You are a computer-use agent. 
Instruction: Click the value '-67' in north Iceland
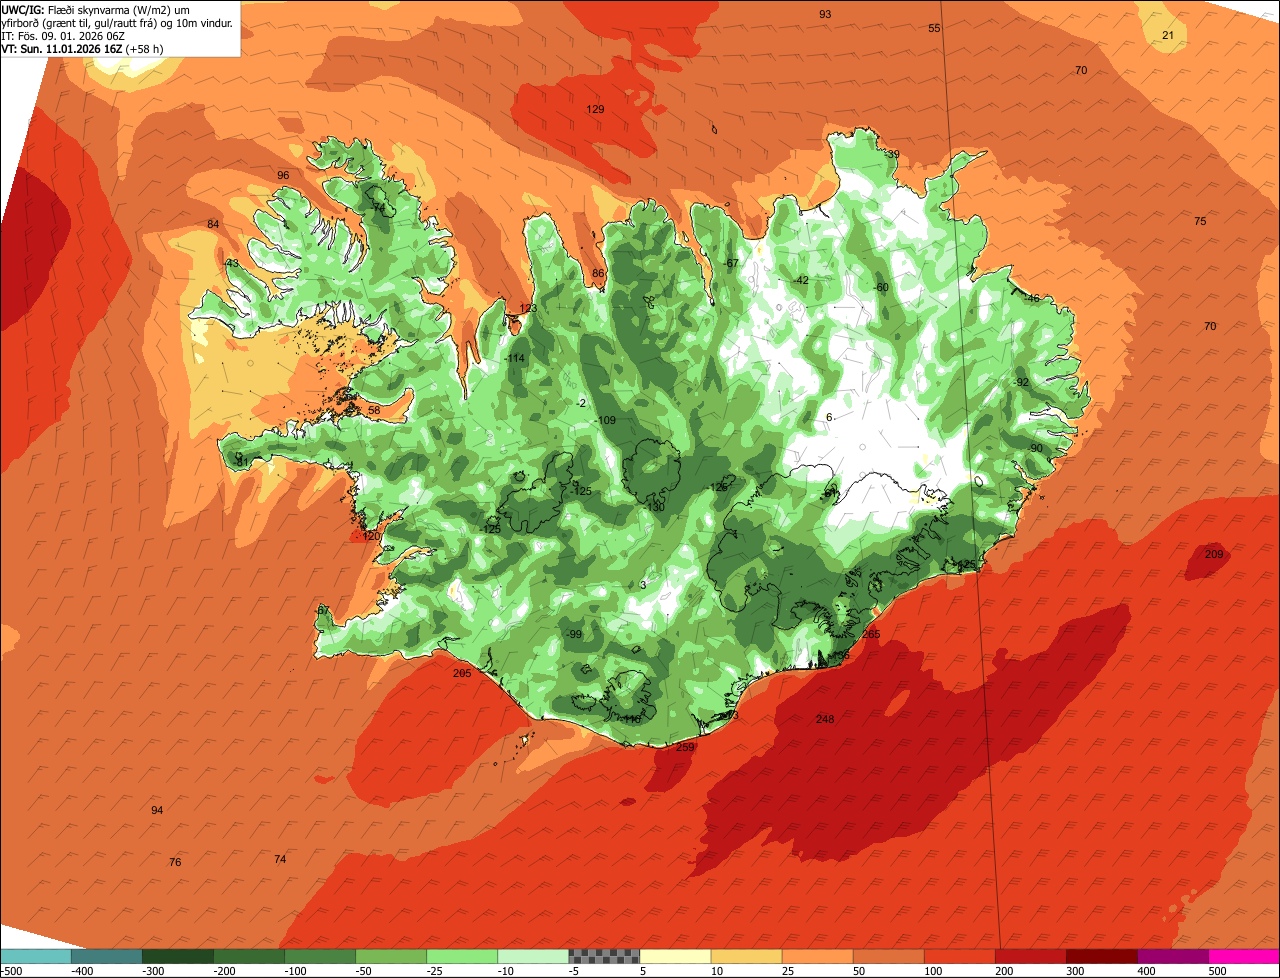732,263
